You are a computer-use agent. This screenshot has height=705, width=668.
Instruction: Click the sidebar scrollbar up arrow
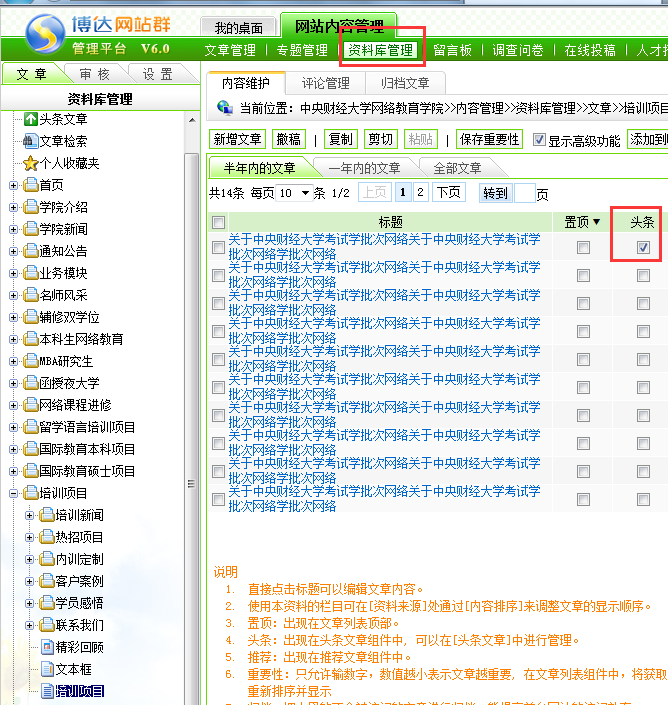point(192,120)
